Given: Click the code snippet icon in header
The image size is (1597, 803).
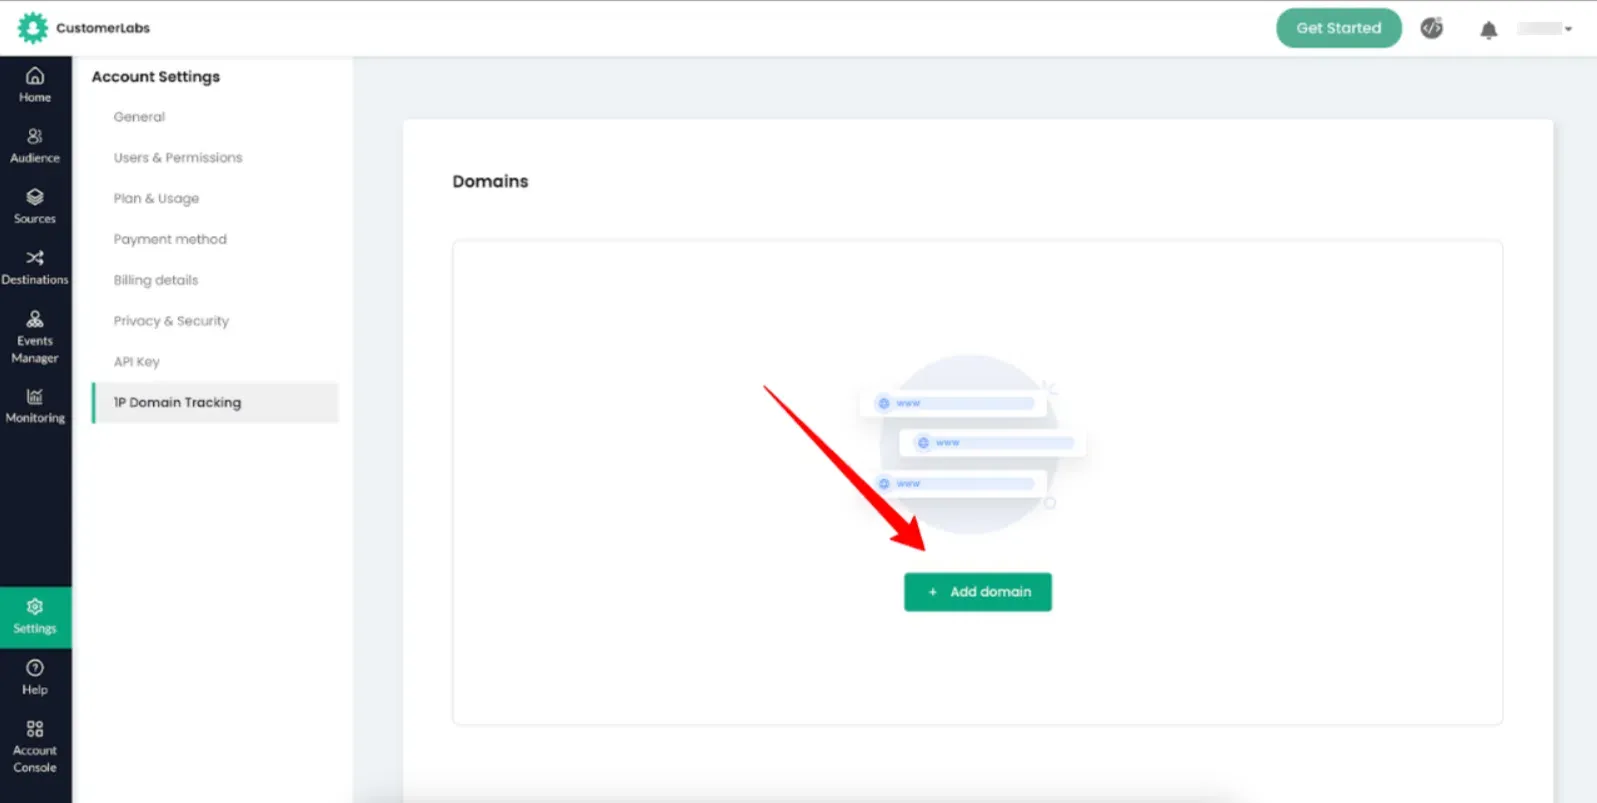Looking at the screenshot, I should coord(1432,28).
